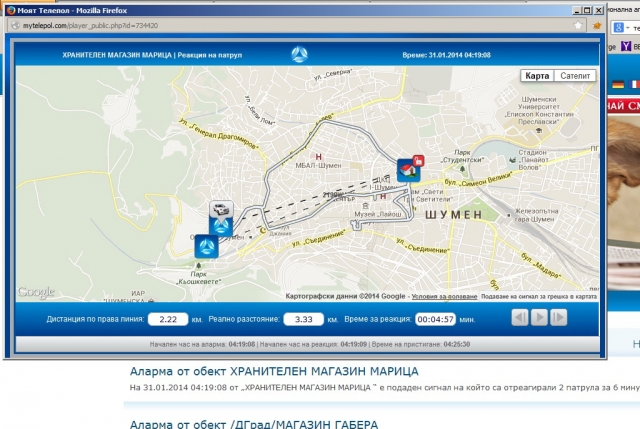Click the reaction time field showing 00:04:57
This screenshot has height=429, width=640.
435,319
